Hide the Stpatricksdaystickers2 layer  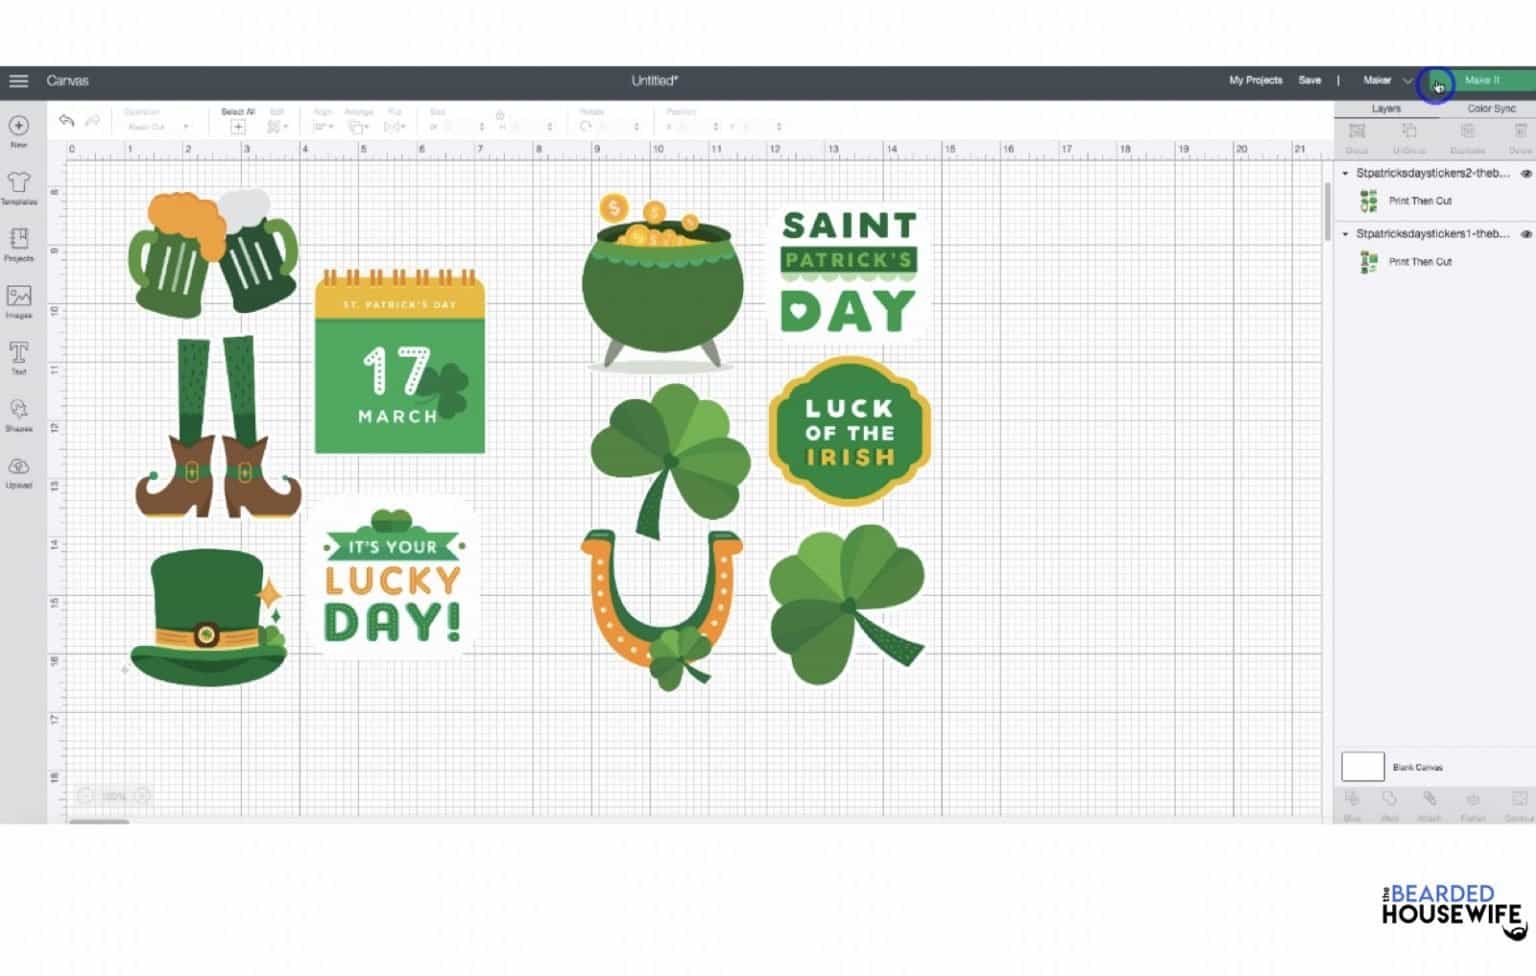point(1526,173)
